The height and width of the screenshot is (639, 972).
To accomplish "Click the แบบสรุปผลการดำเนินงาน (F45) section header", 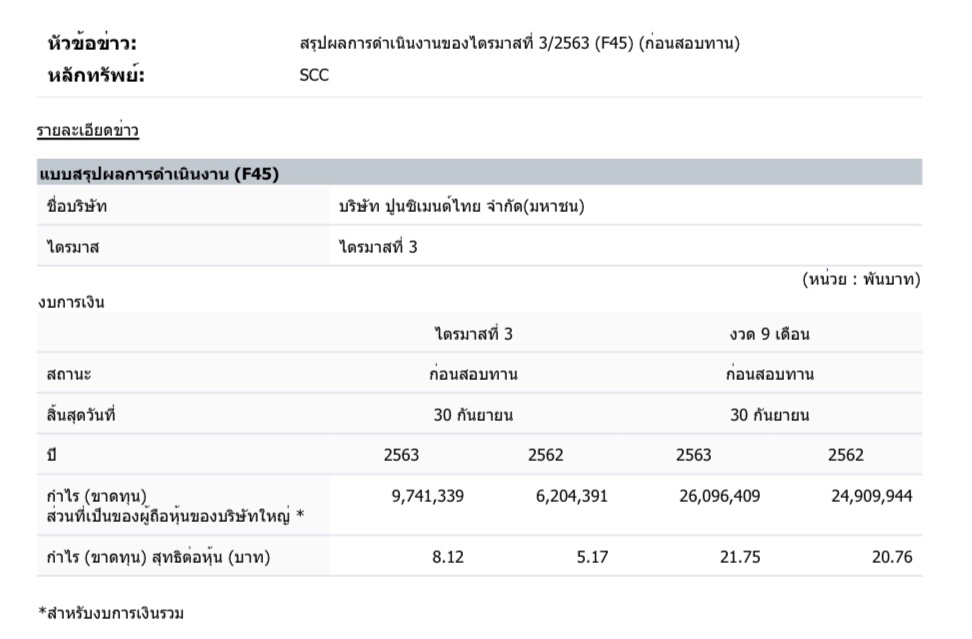I will [x=158, y=174].
